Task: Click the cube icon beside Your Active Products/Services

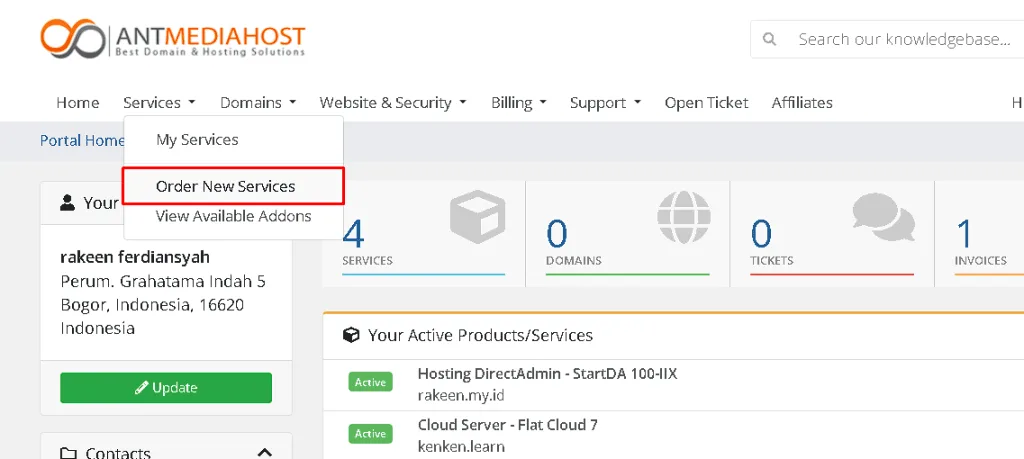Action: 351,335
